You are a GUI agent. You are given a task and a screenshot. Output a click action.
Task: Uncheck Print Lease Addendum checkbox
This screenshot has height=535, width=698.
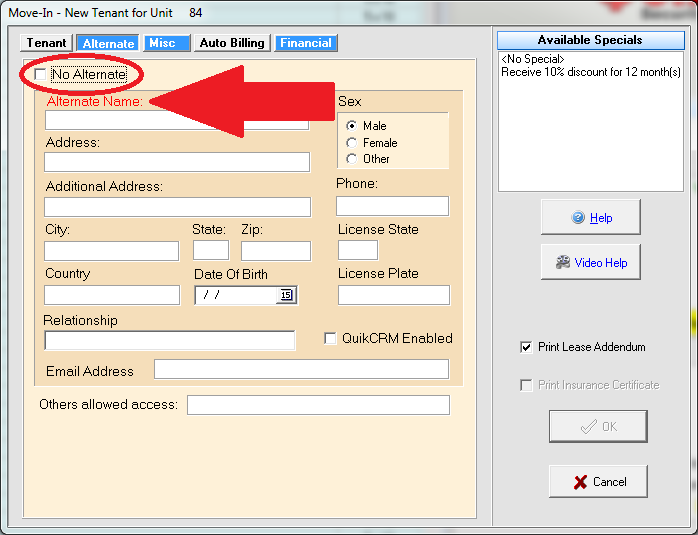click(x=526, y=347)
